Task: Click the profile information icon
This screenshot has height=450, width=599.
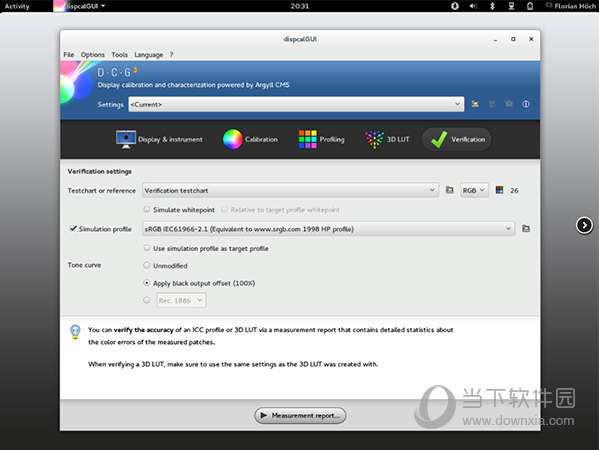Action: pos(526,104)
